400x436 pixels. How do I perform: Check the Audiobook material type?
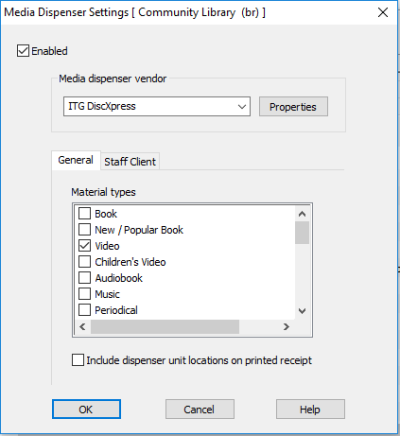85,278
